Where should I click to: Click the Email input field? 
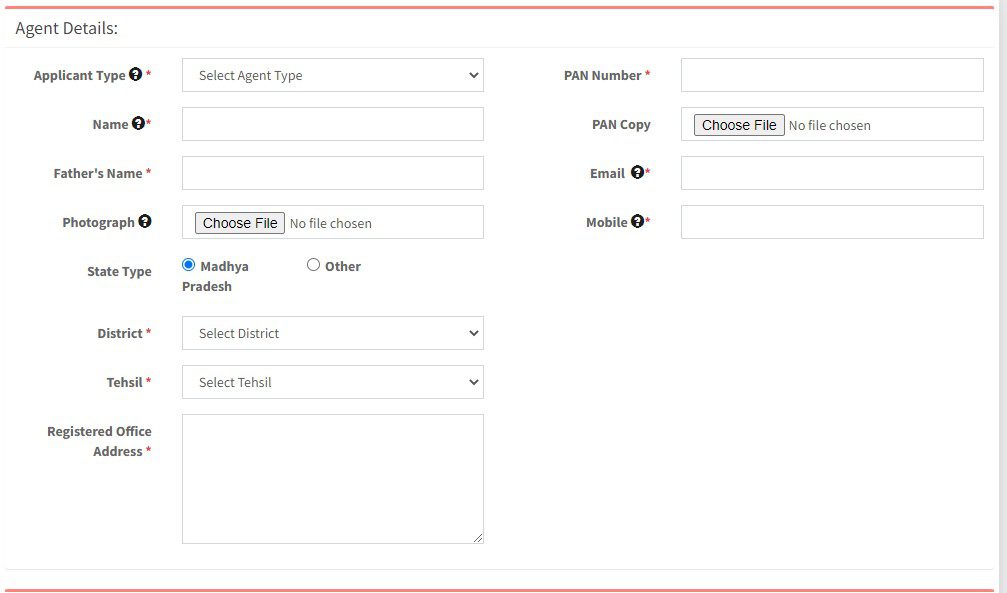coord(831,173)
